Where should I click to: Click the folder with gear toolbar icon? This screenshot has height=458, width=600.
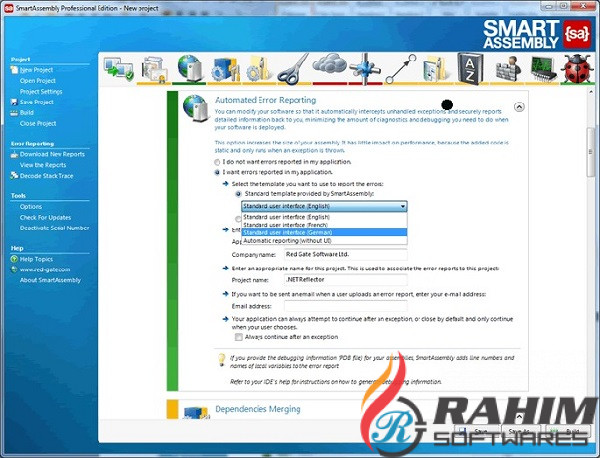point(259,69)
